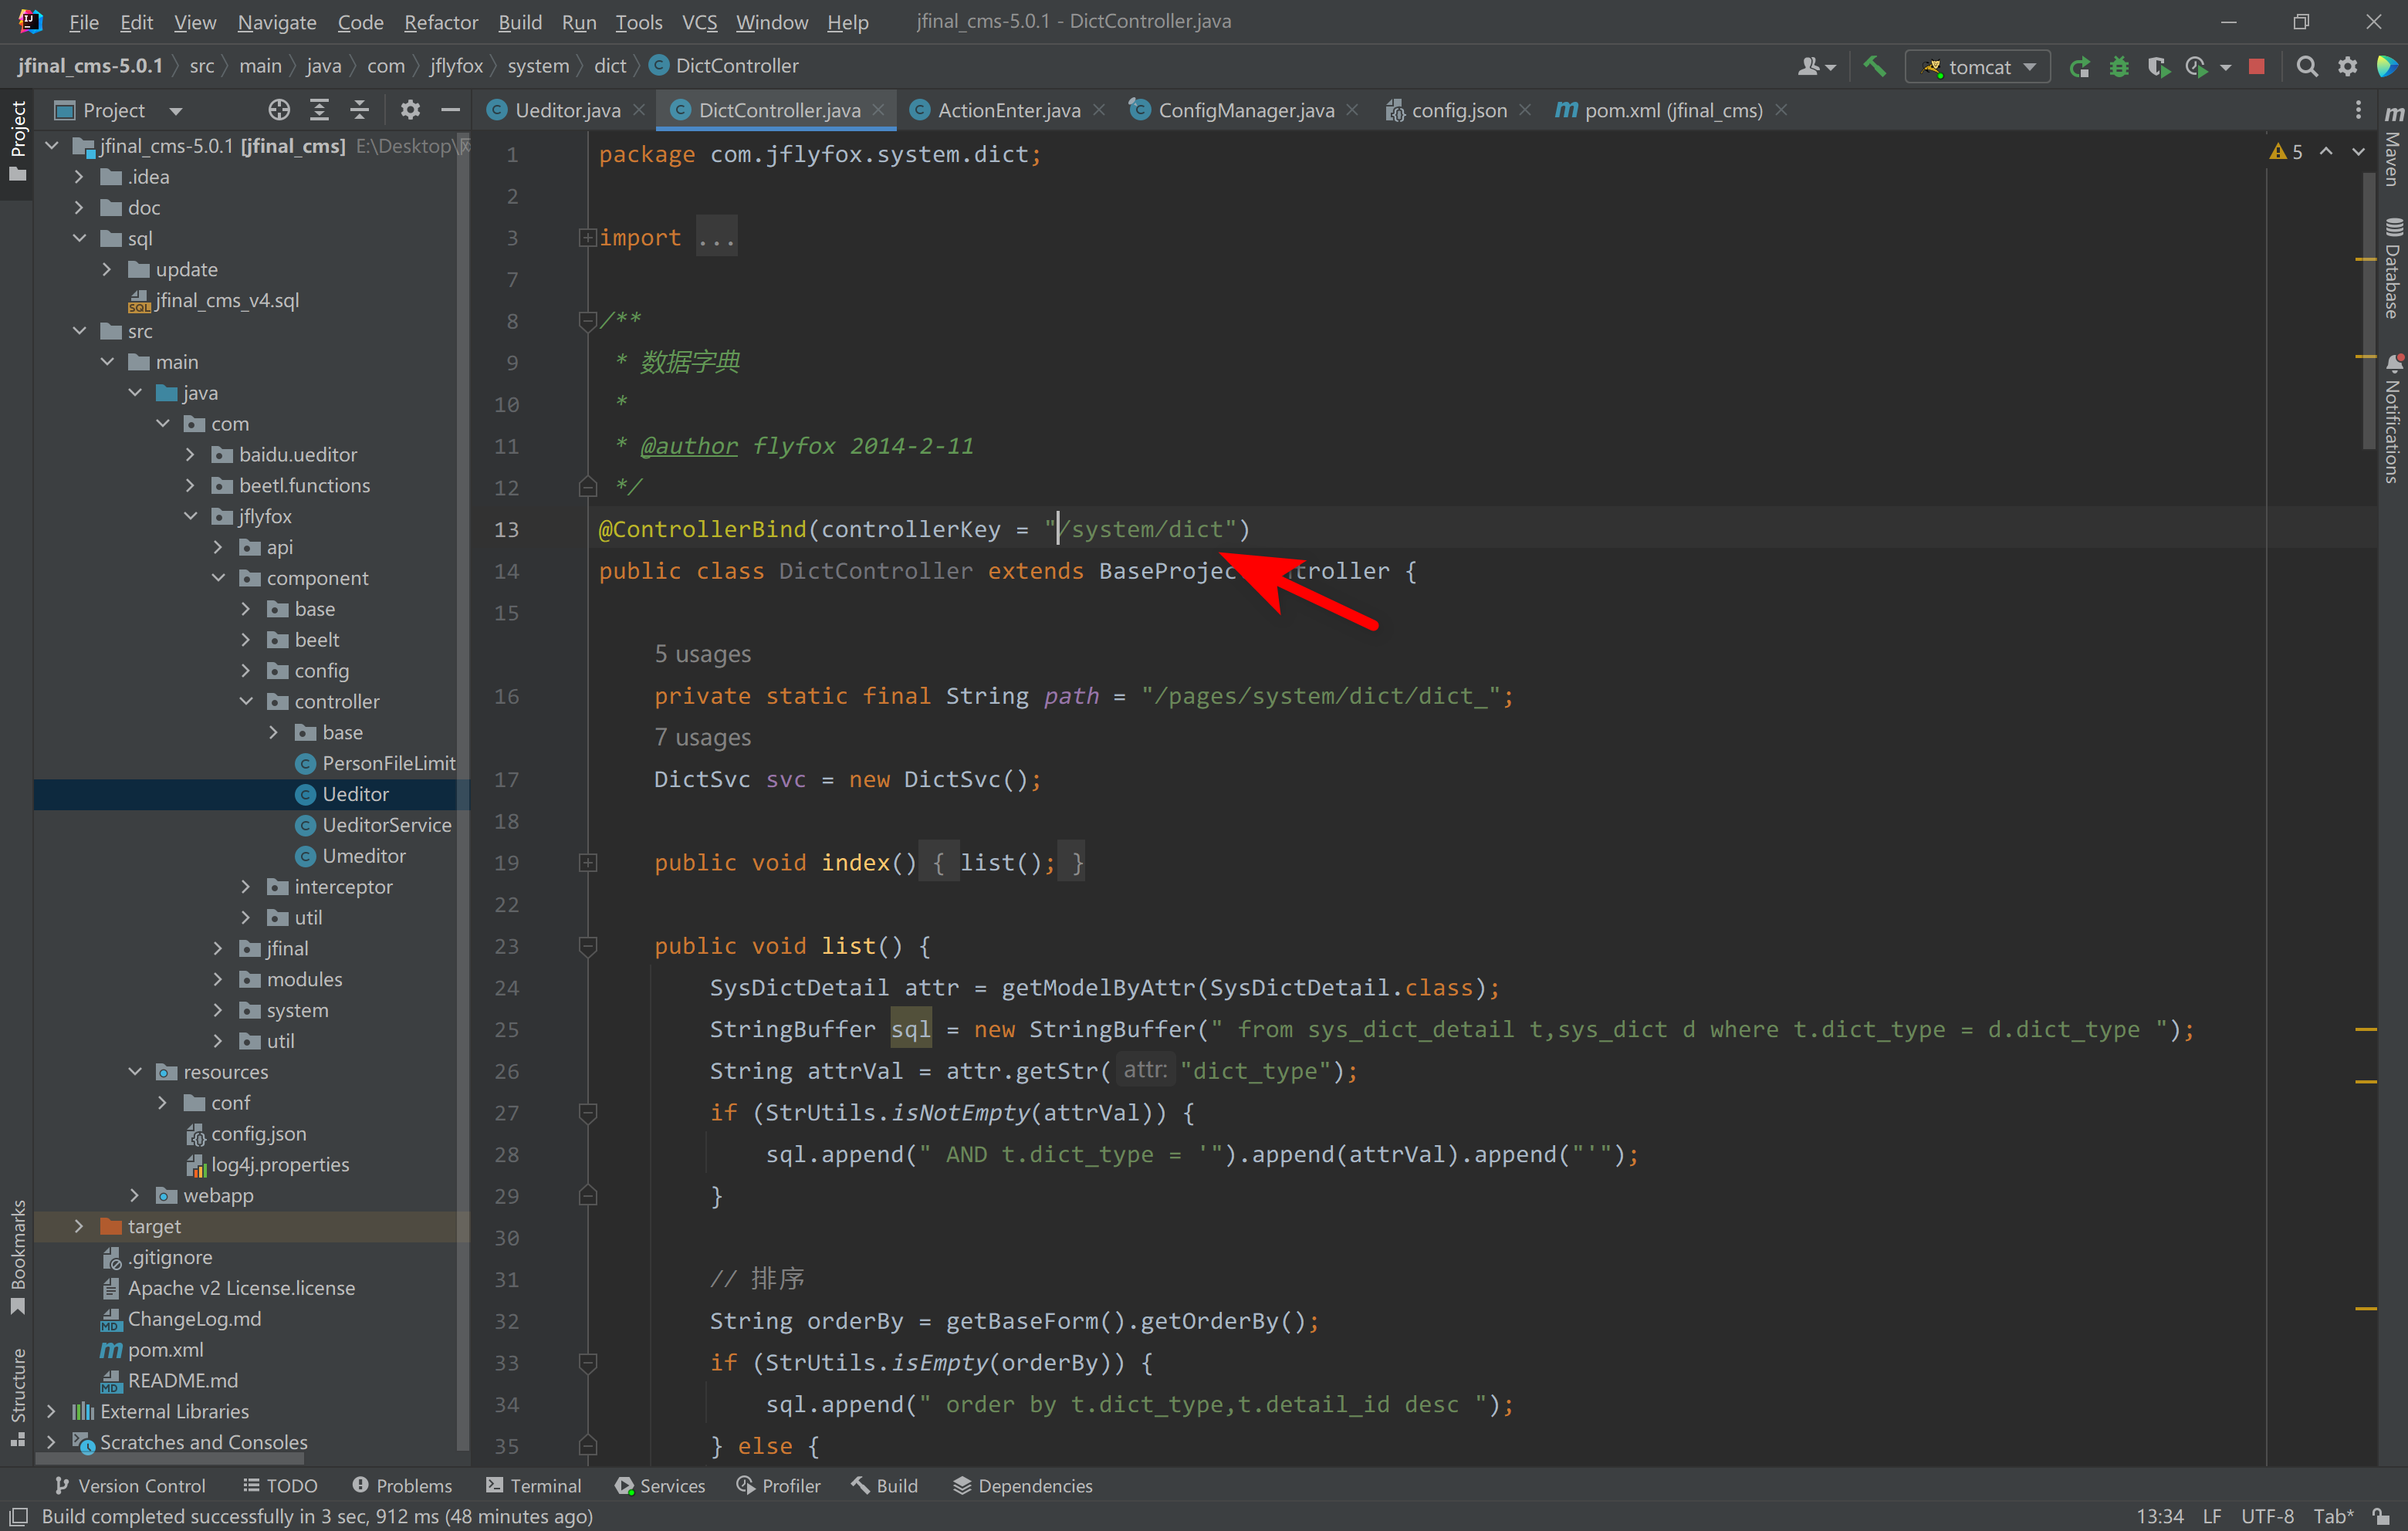Click the editor vertical scrollbar

(x=2368, y=310)
